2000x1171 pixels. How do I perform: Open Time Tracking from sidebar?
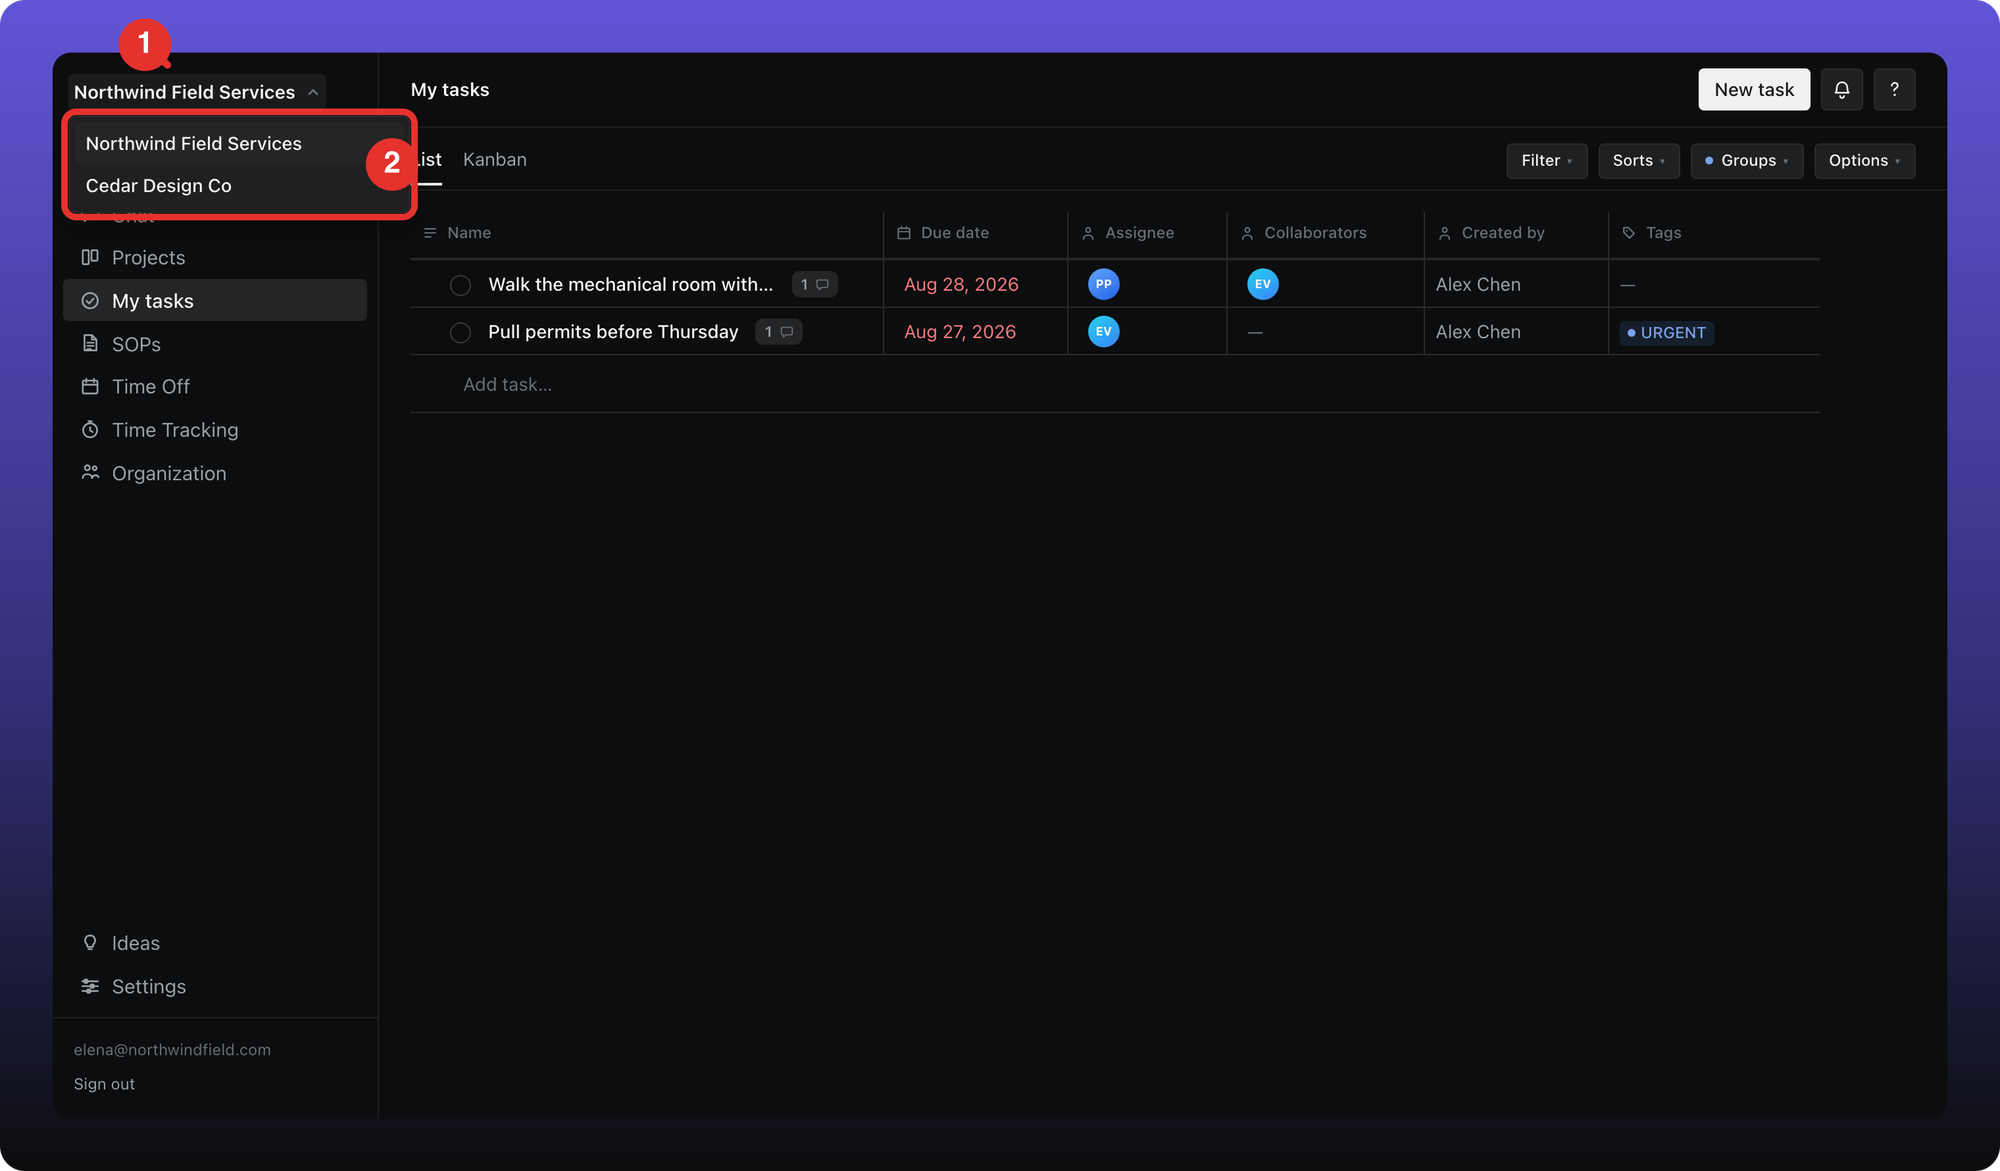pyautogui.click(x=215, y=430)
